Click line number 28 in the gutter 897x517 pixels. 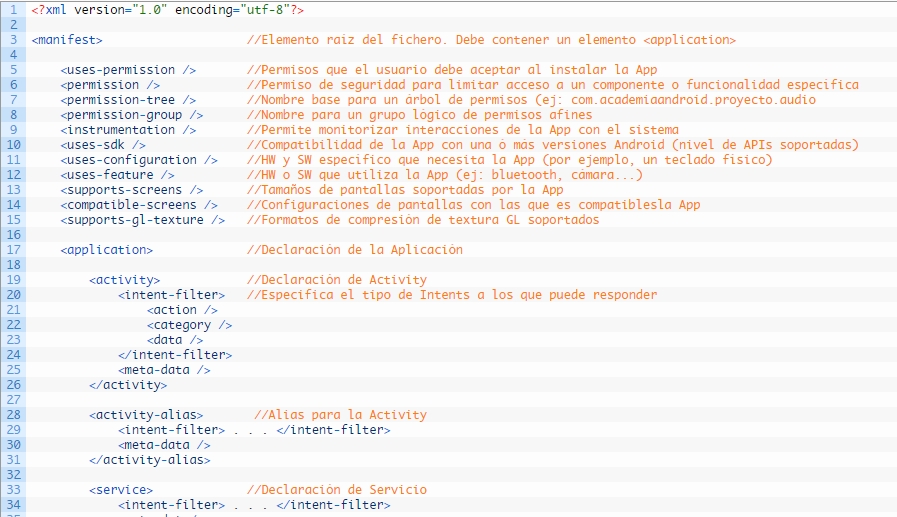(x=13, y=415)
